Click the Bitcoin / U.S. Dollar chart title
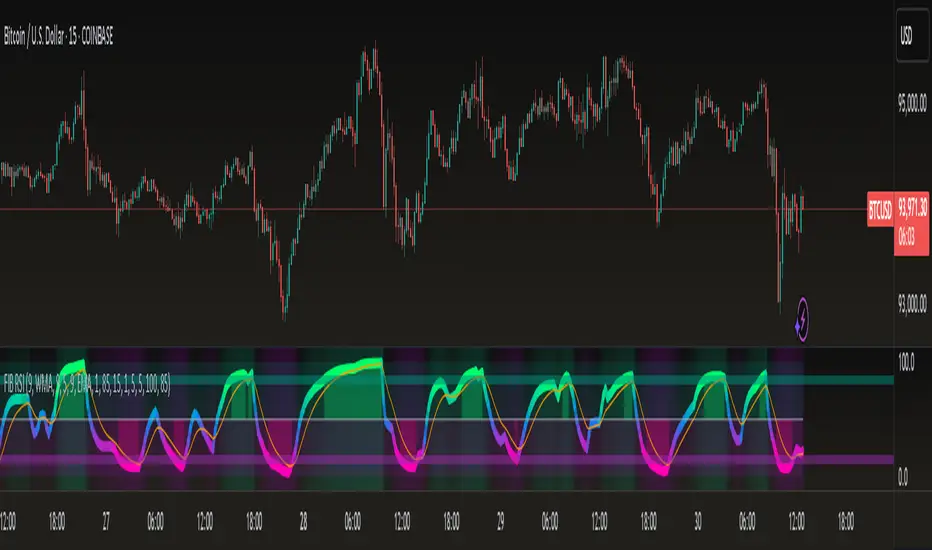Image resolution: width=932 pixels, height=550 pixels. [58, 36]
